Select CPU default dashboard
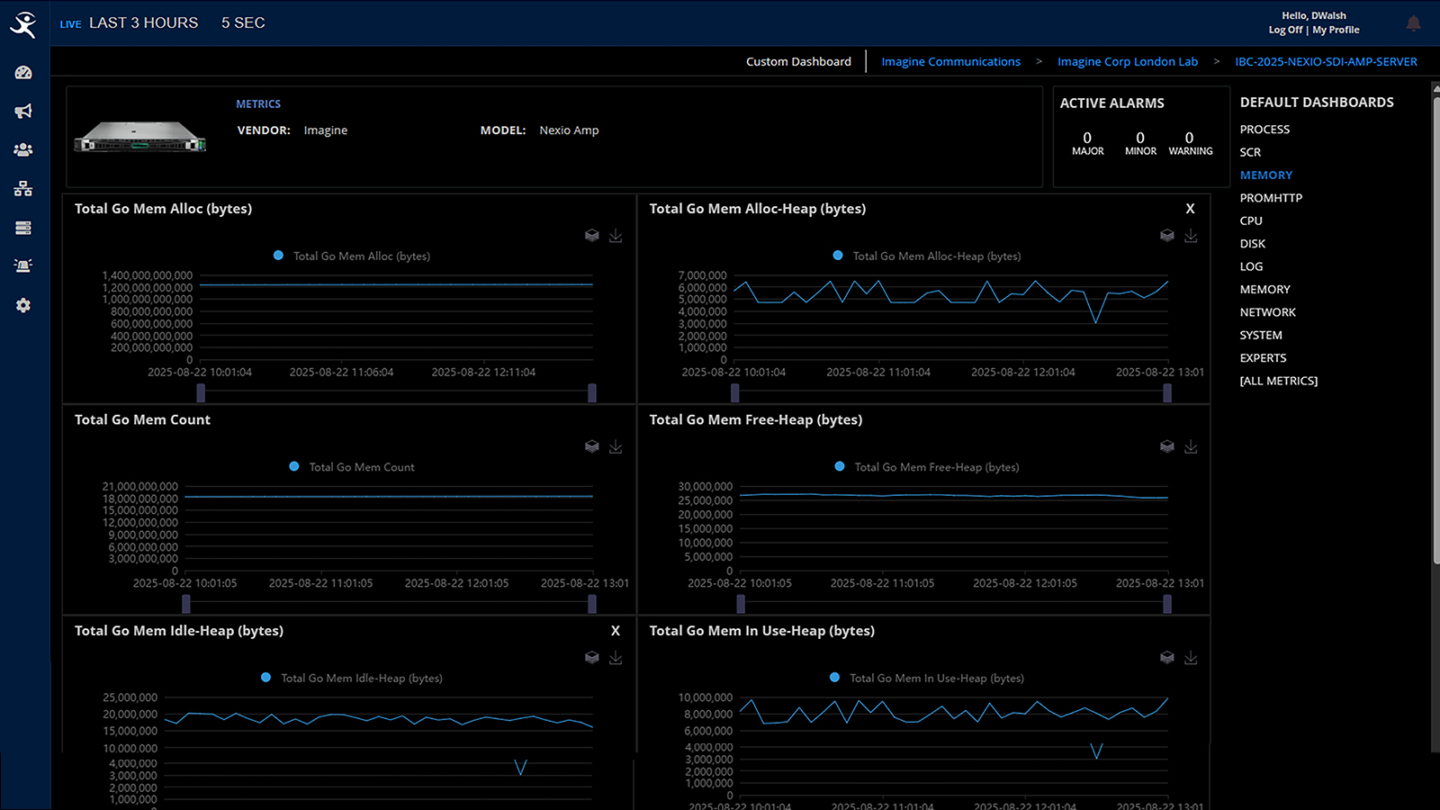 click(x=1251, y=221)
